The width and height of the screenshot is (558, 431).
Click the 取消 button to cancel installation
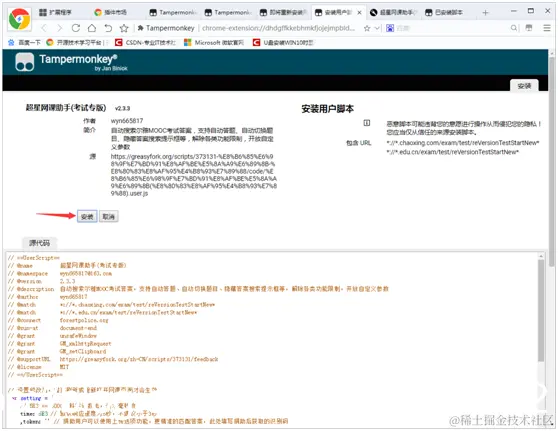[x=109, y=216]
